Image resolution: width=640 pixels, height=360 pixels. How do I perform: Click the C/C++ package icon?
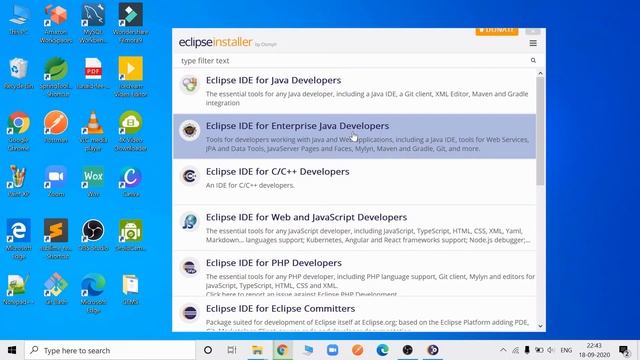(189, 176)
